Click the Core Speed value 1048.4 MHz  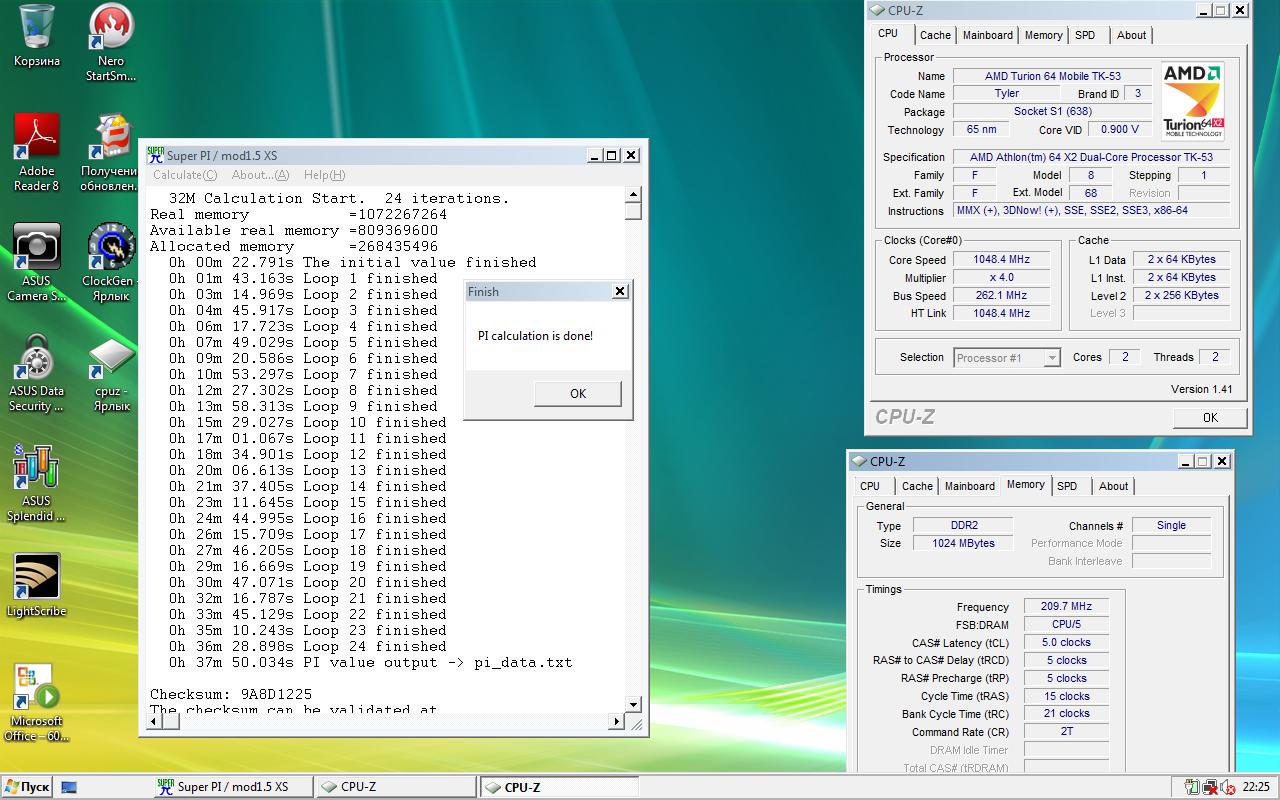pos(1001,259)
